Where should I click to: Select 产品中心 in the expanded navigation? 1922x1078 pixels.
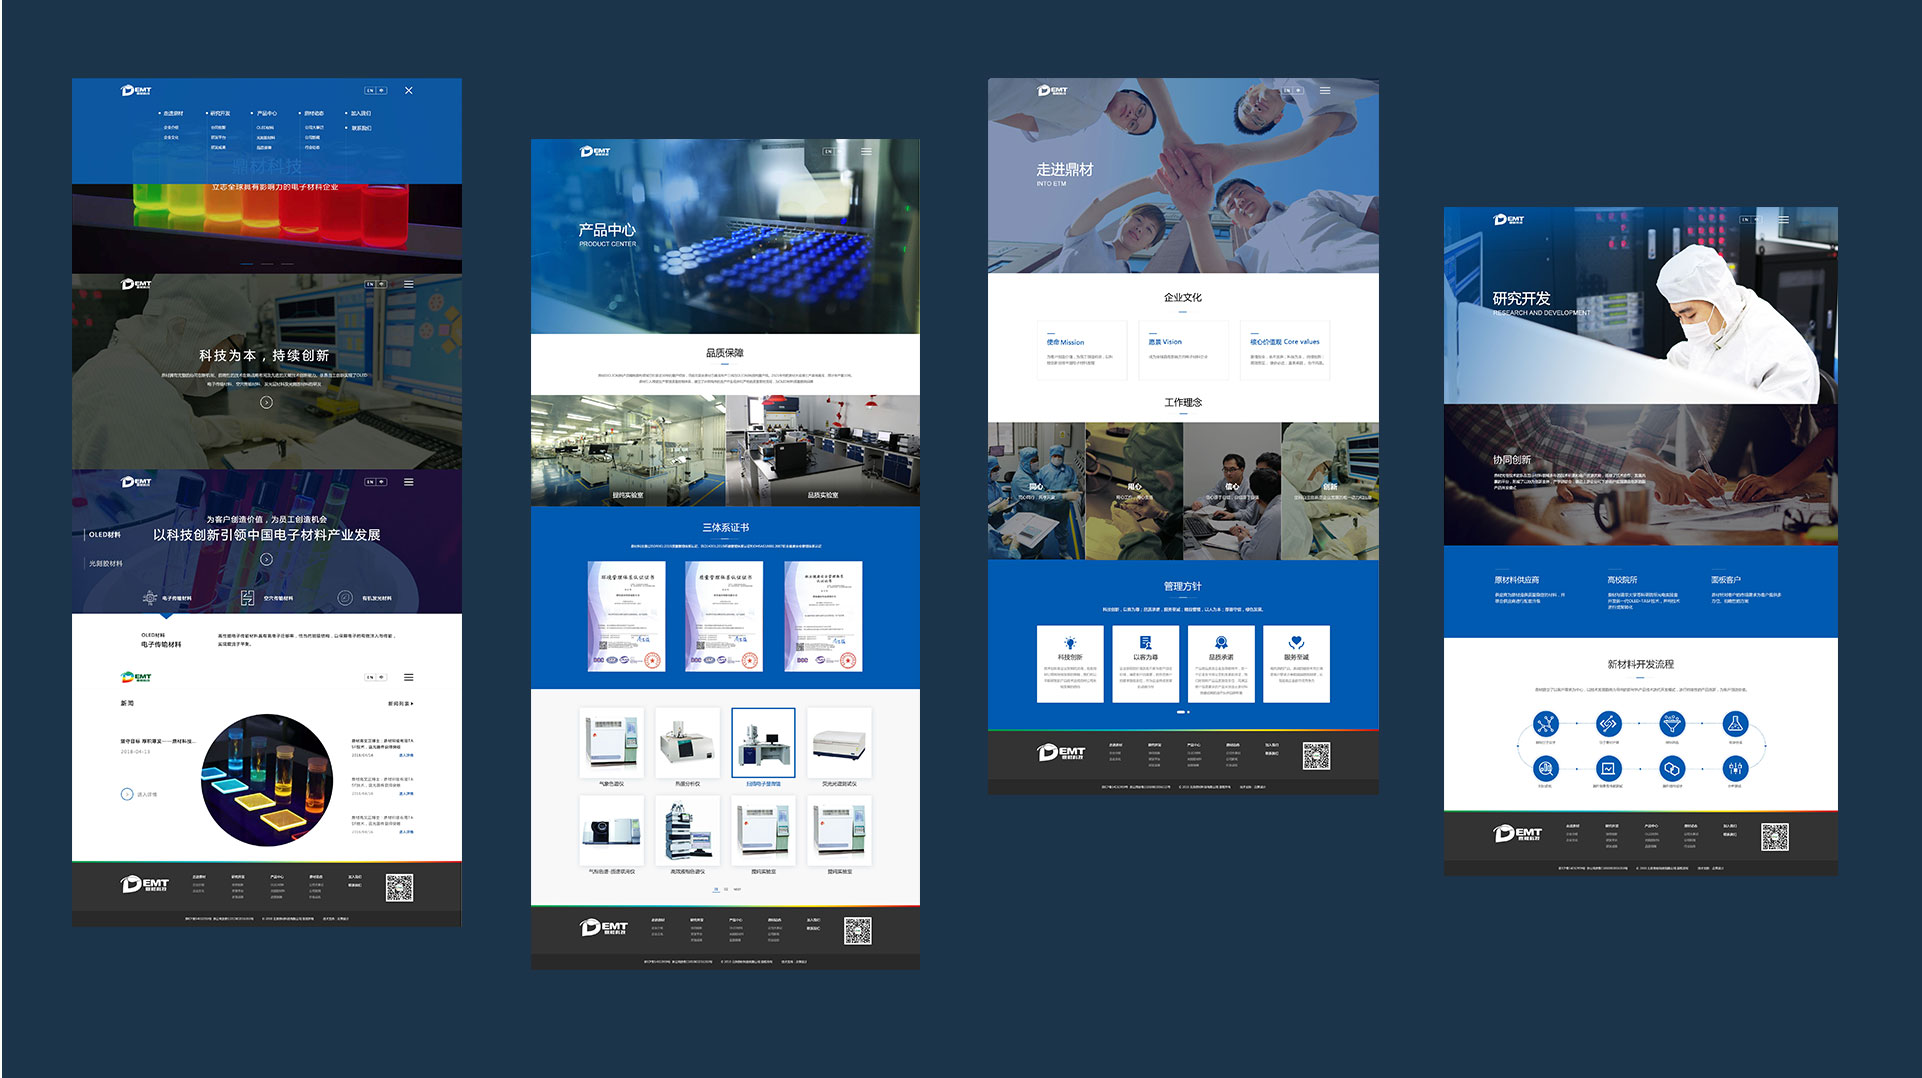266,114
